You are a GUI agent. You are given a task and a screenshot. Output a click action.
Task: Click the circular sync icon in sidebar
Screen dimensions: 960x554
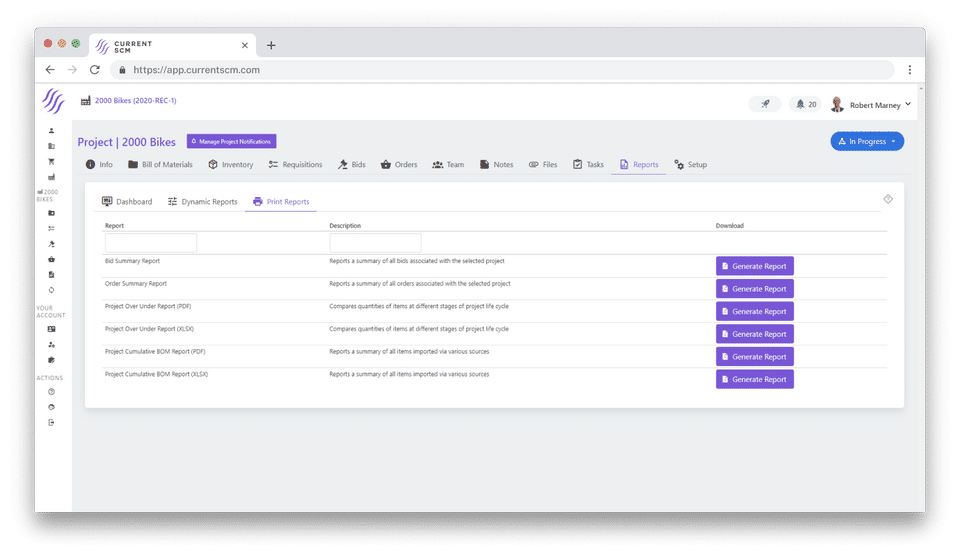pos(51,290)
